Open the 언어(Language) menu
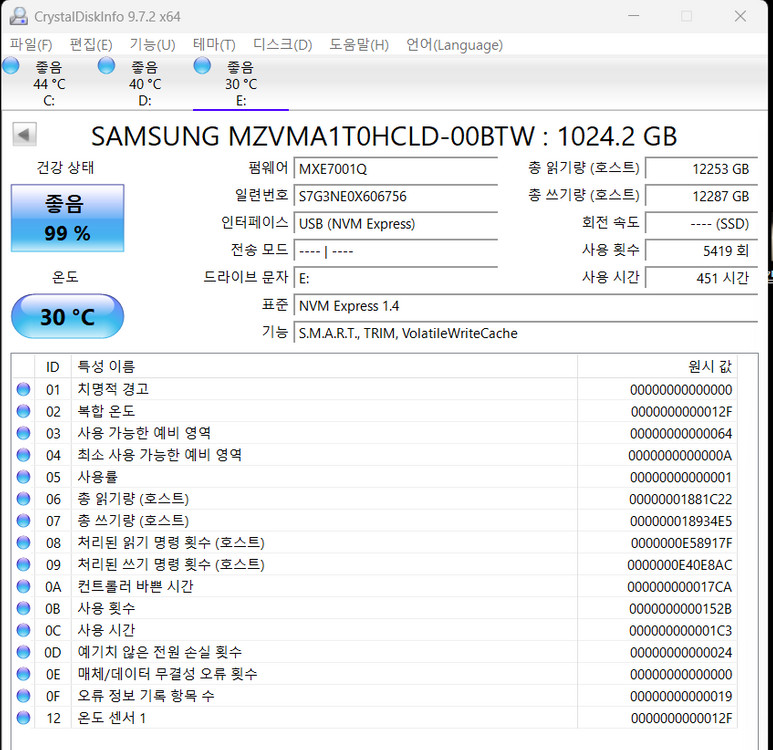 pyautogui.click(x=454, y=45)
